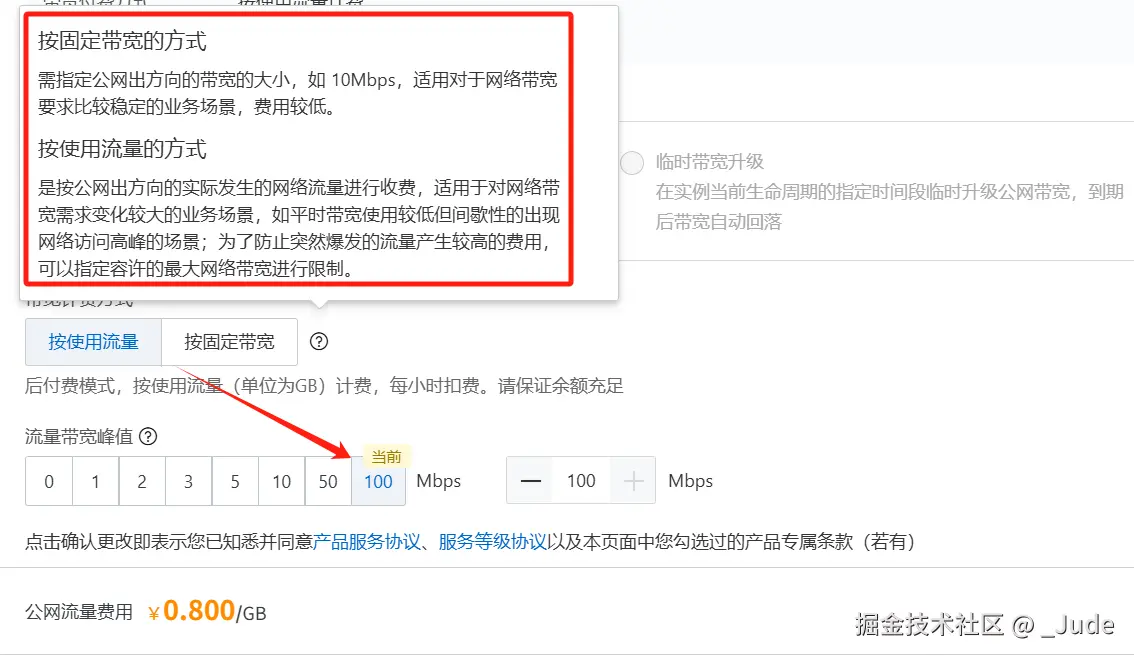
Task: Click help icon beside billing method buttons
Action: 319,341
